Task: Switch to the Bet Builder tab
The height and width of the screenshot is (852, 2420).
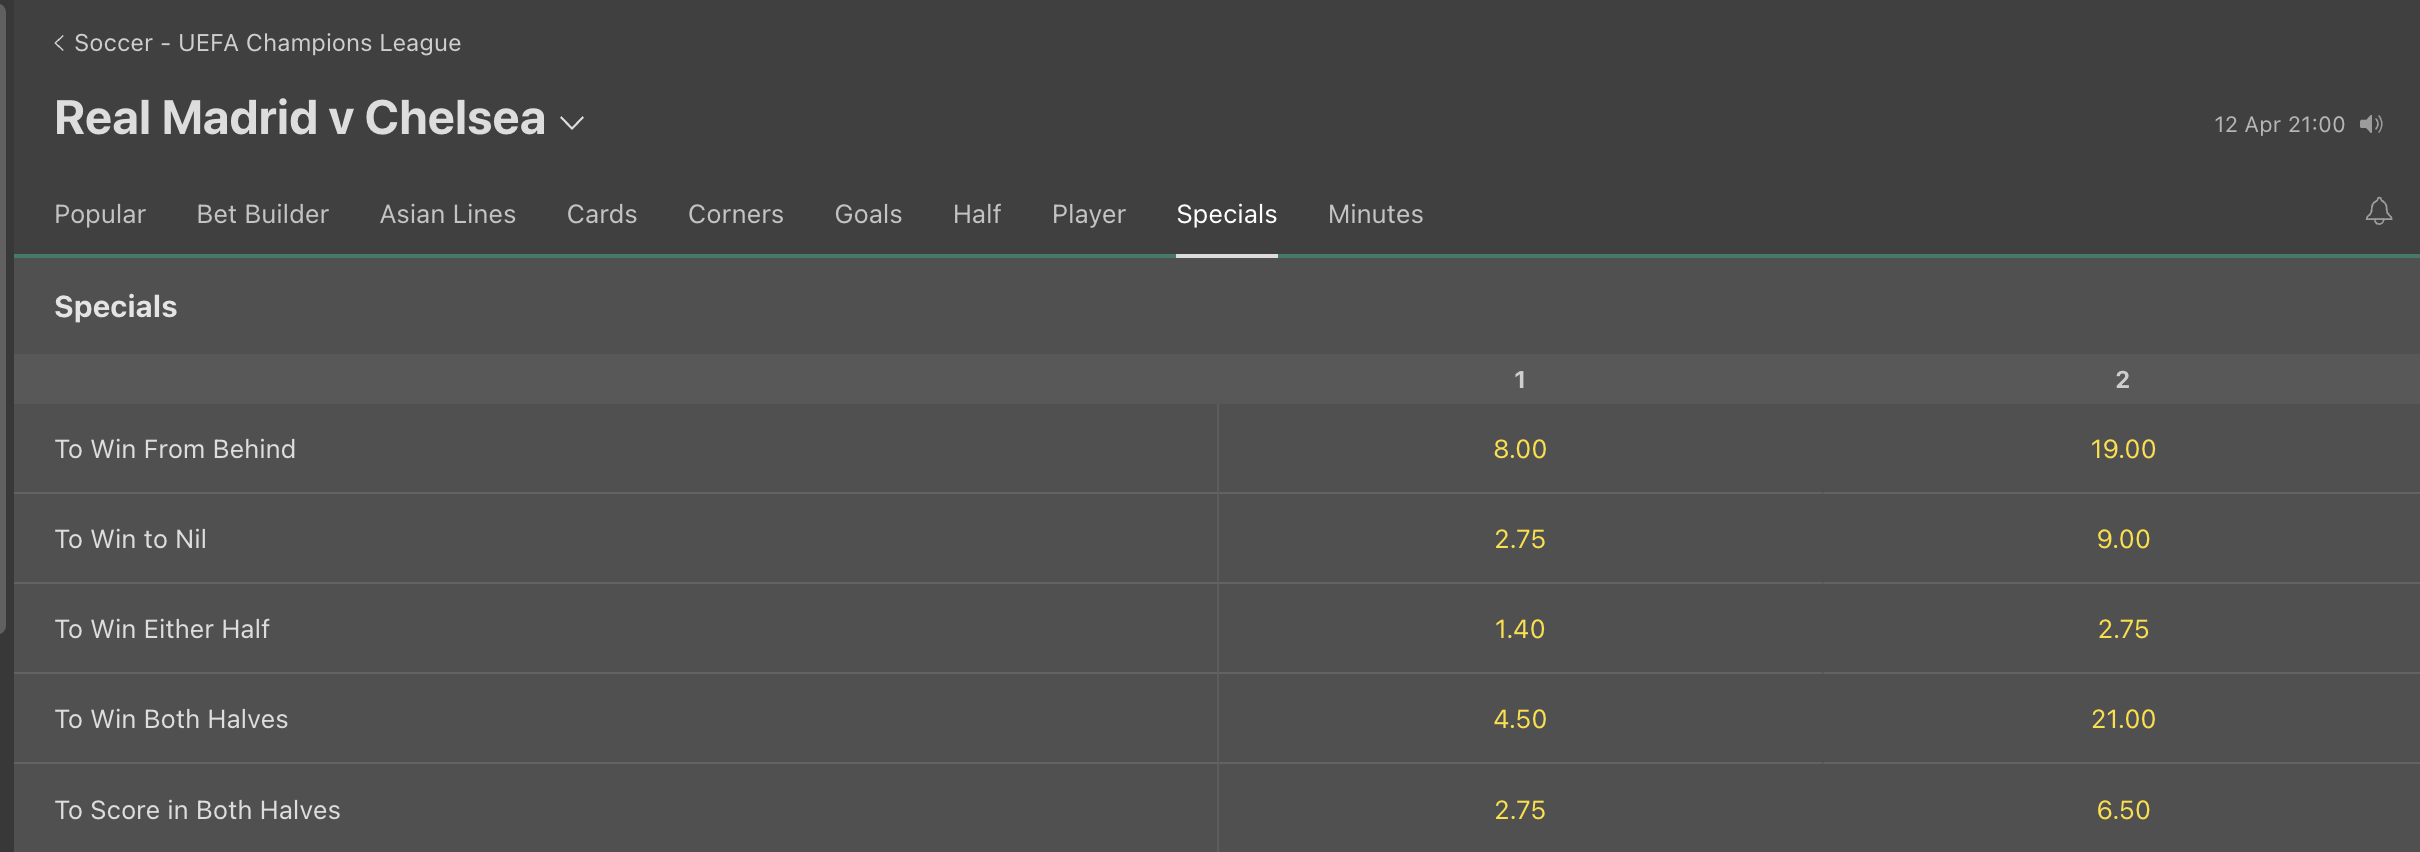Action: [x=263, y=214]
